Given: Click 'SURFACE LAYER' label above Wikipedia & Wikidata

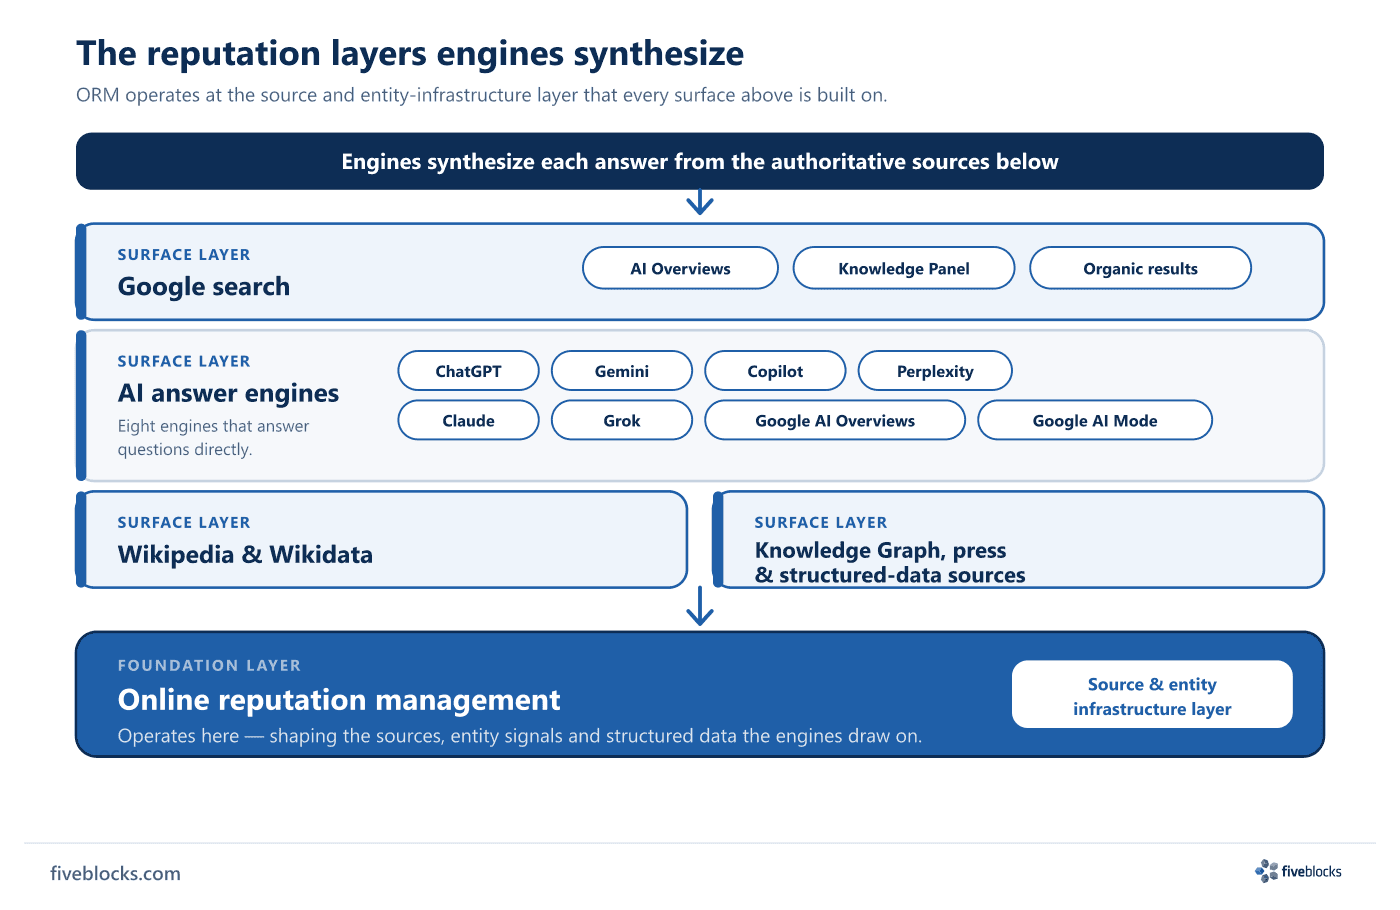Looking at the screenshot, I should tap(184, 522).
